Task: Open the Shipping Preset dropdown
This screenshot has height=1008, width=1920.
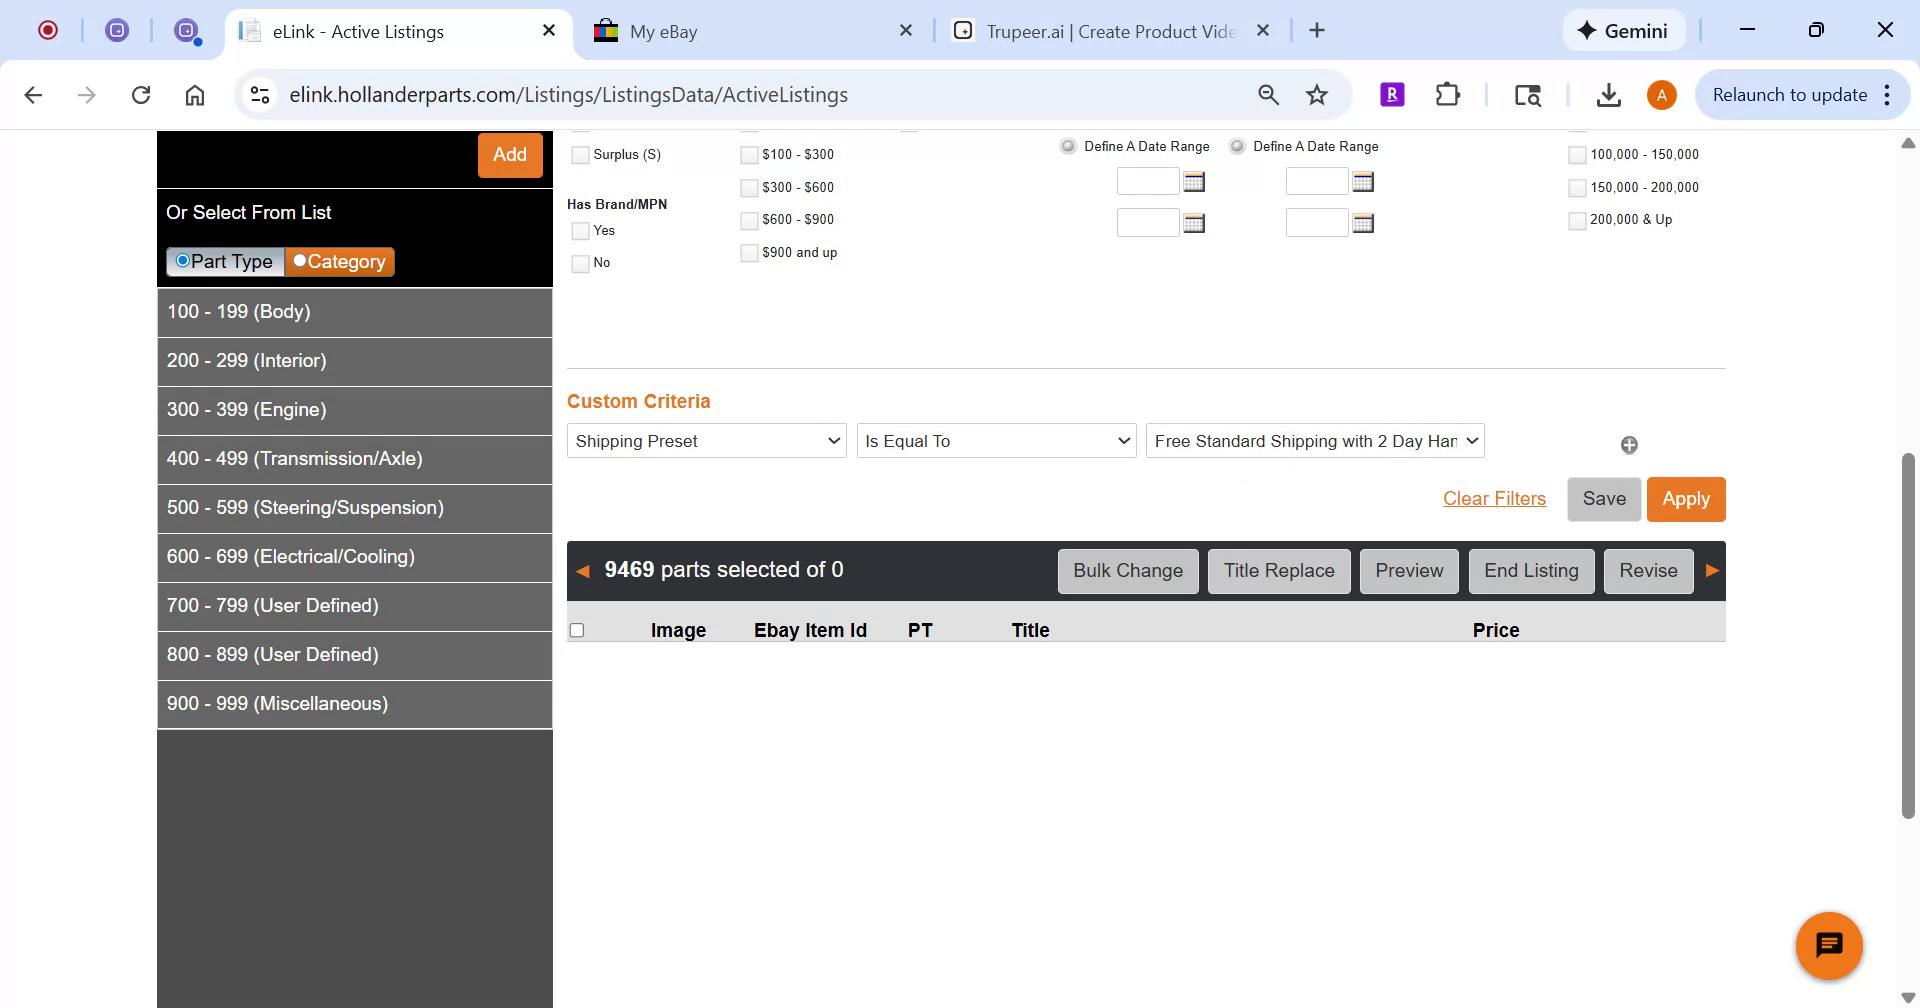Action: click(x=705, y=440)
